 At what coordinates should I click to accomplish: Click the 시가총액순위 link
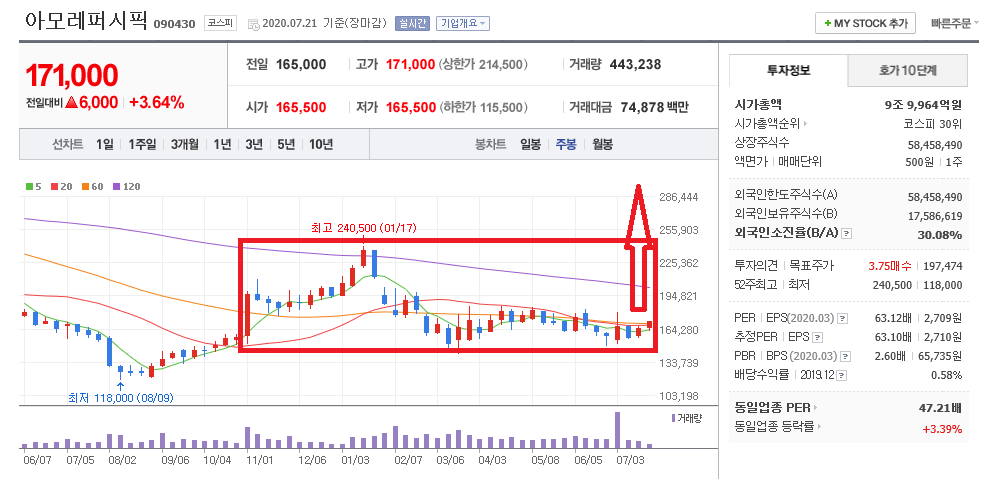767,124
